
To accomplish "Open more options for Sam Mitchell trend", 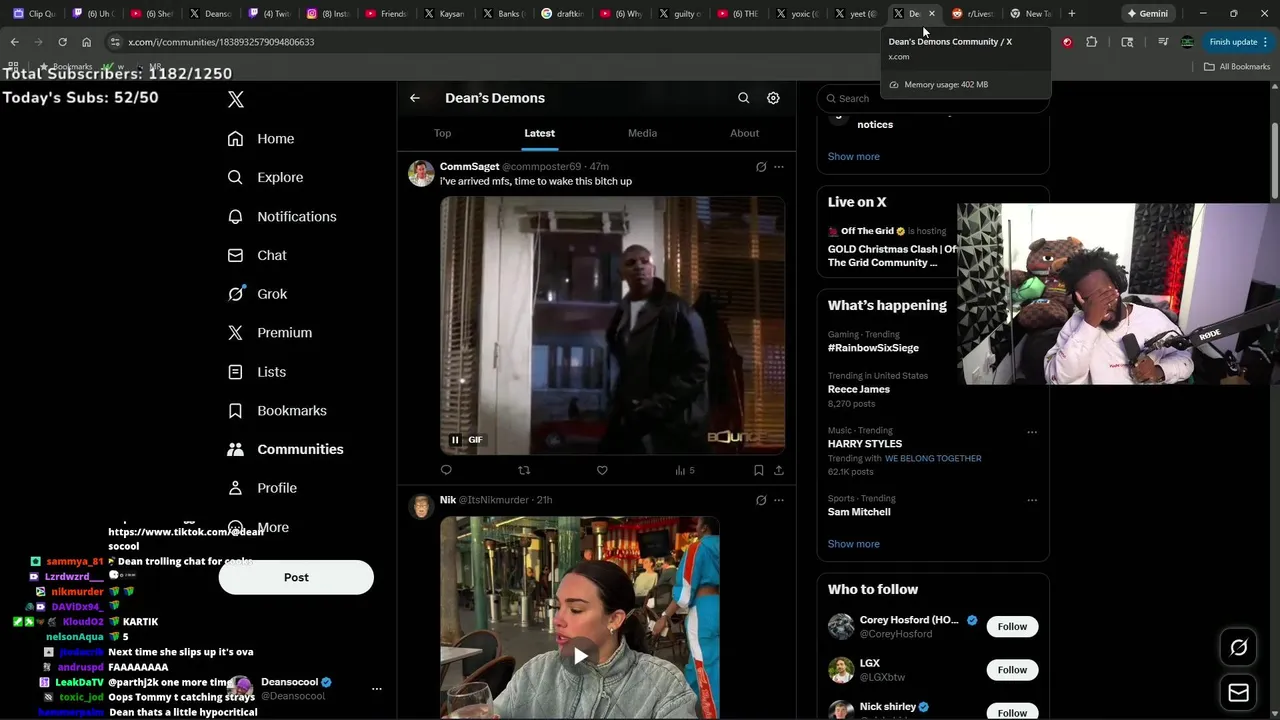I will (1032, 500).
